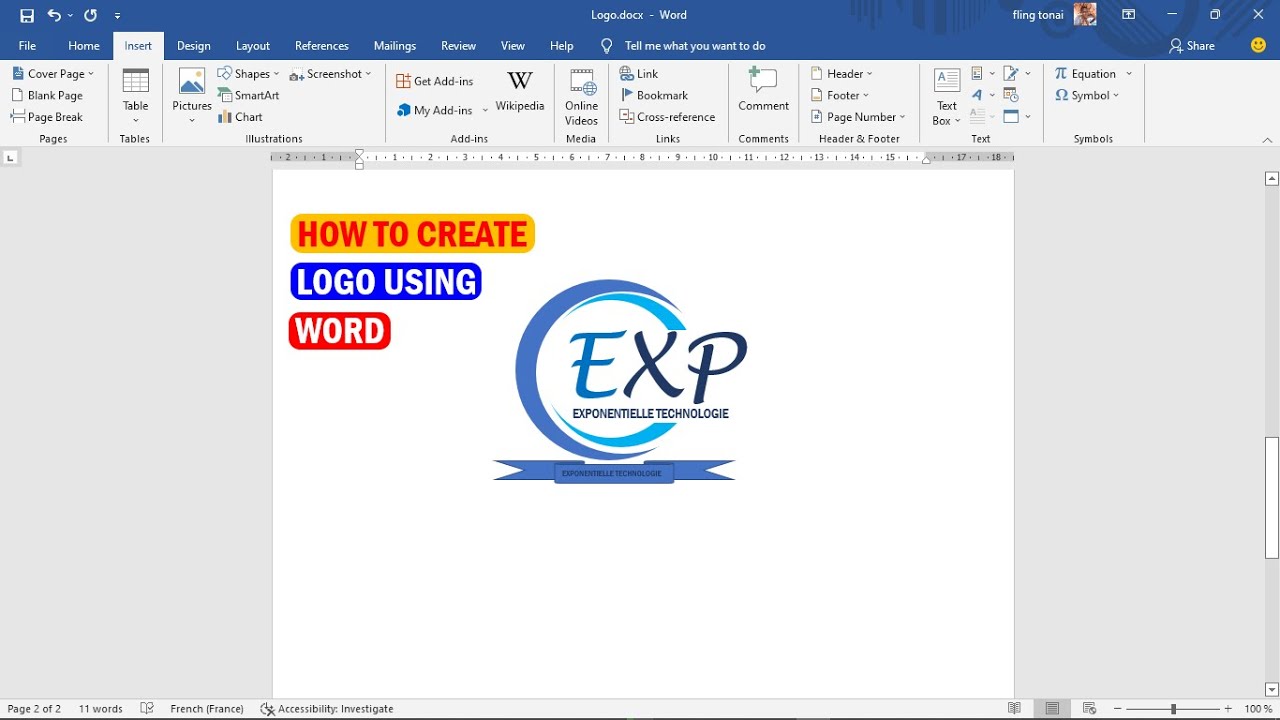This screenshot has height=720, width=1280.
Task: Open the Help tab
Action: [x=562, y=46]
